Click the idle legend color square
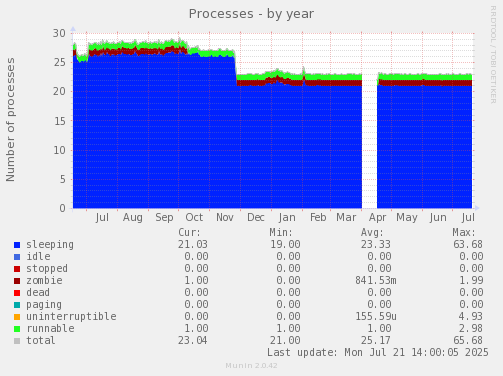503x376 pixels. point(17,257)
